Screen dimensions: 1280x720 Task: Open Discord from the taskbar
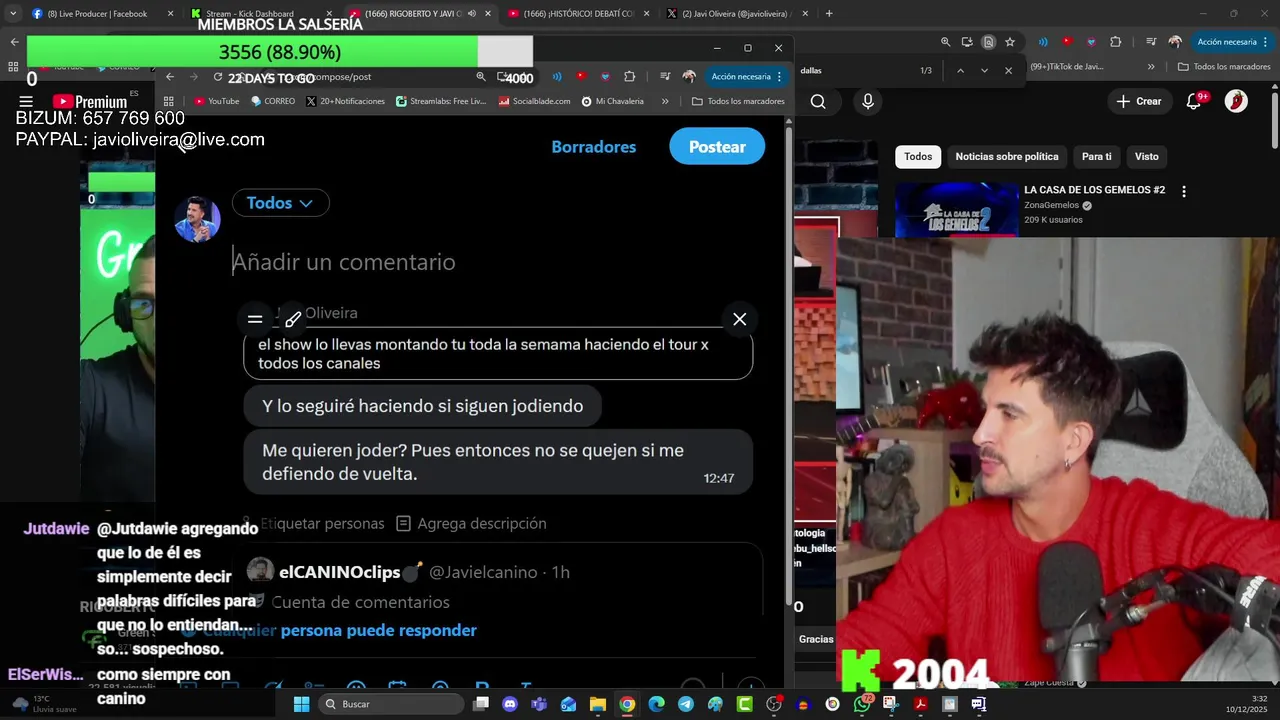(x=510, y=704)
